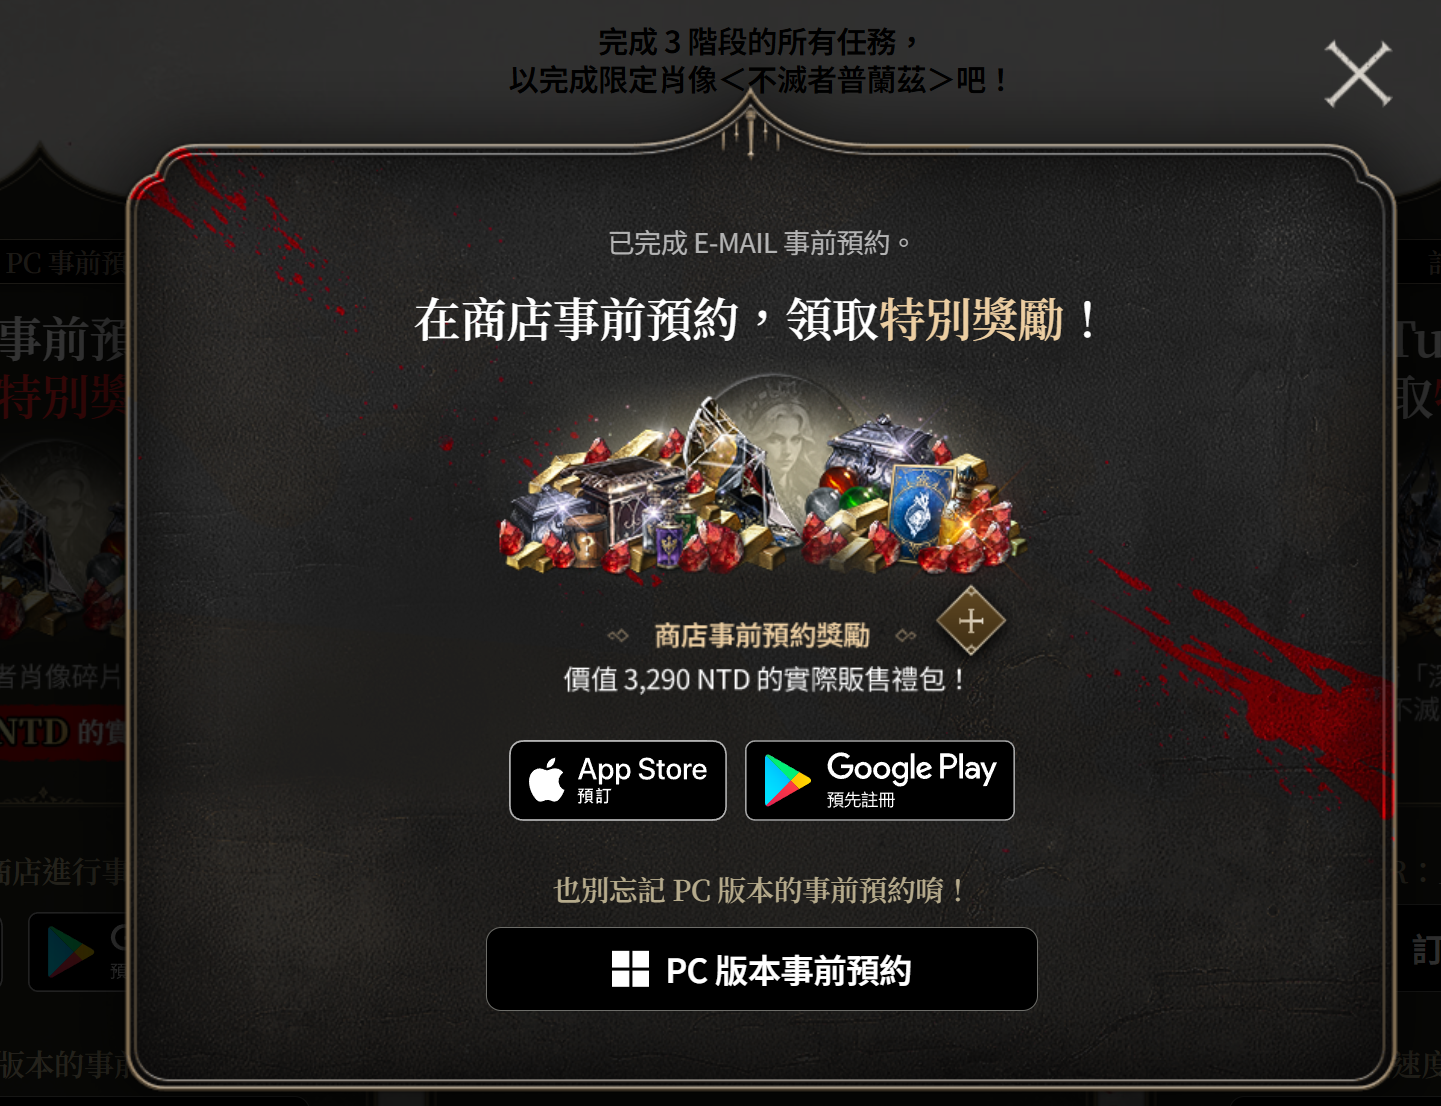Click the 商店事前預約獎勵 heading label
This screenshot has height=1106, width=1441.
point(762,635)
